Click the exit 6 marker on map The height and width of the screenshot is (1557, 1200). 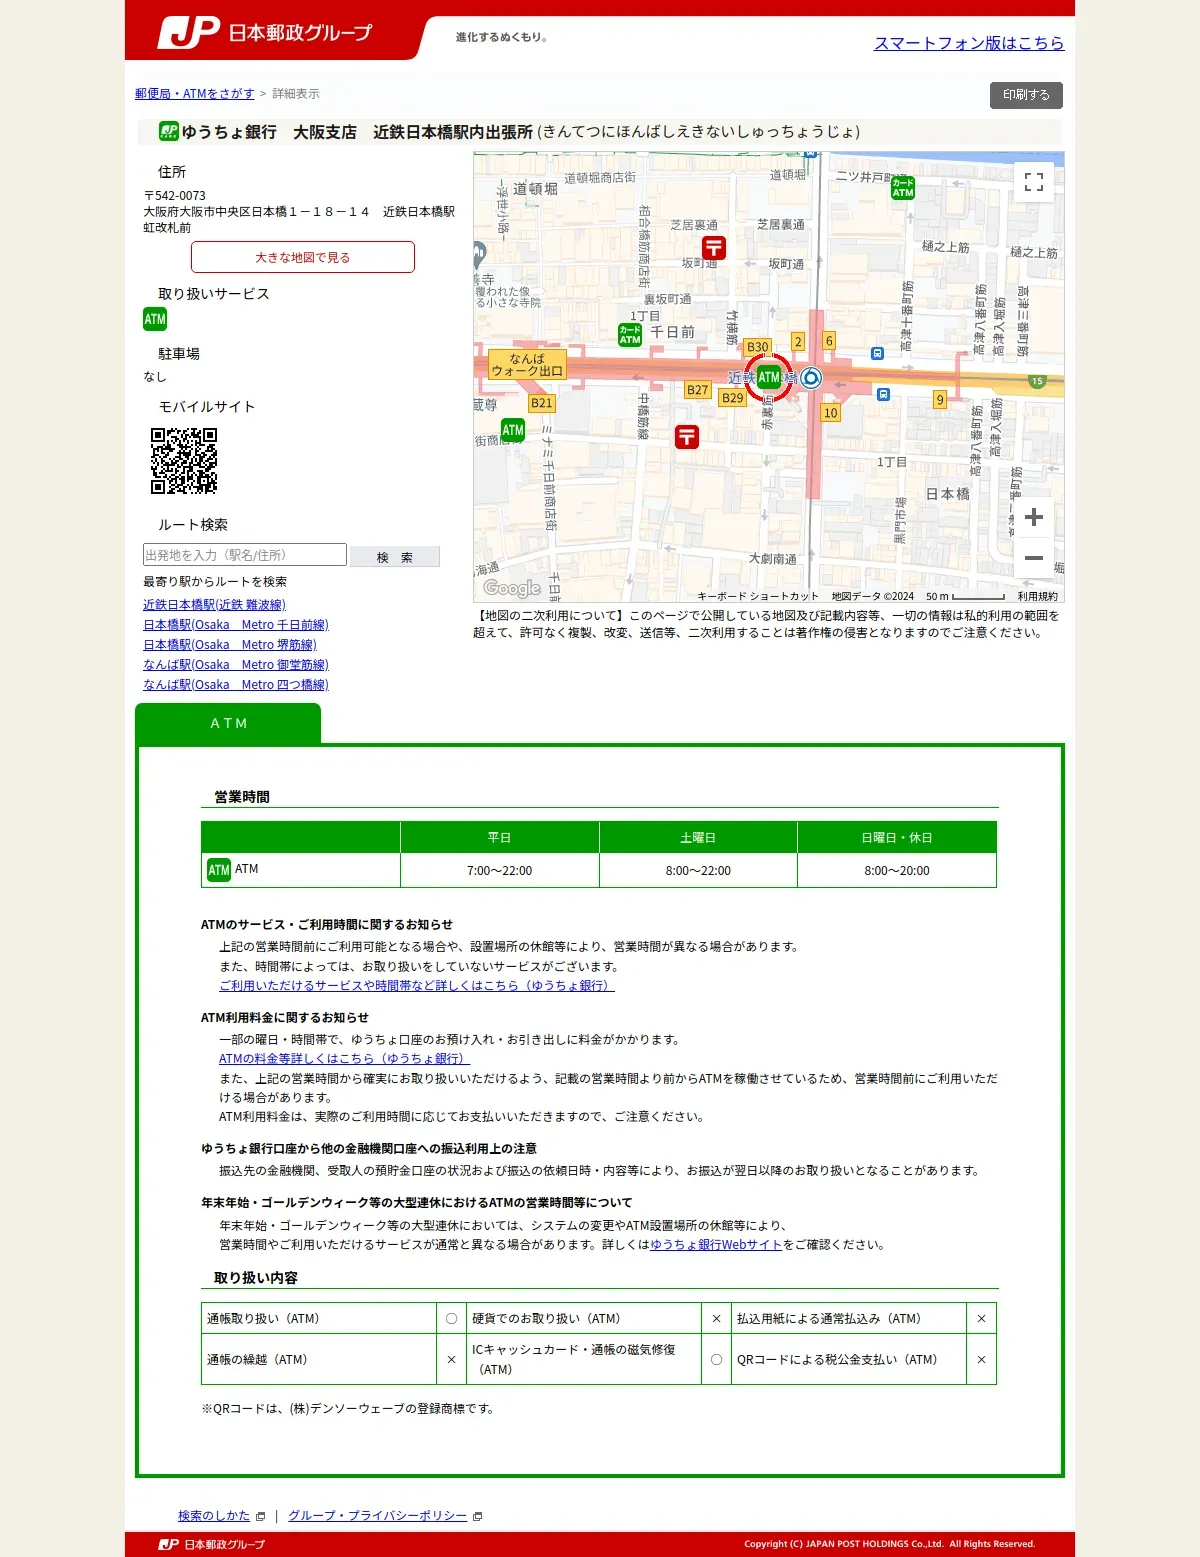(x=829, y=341)
